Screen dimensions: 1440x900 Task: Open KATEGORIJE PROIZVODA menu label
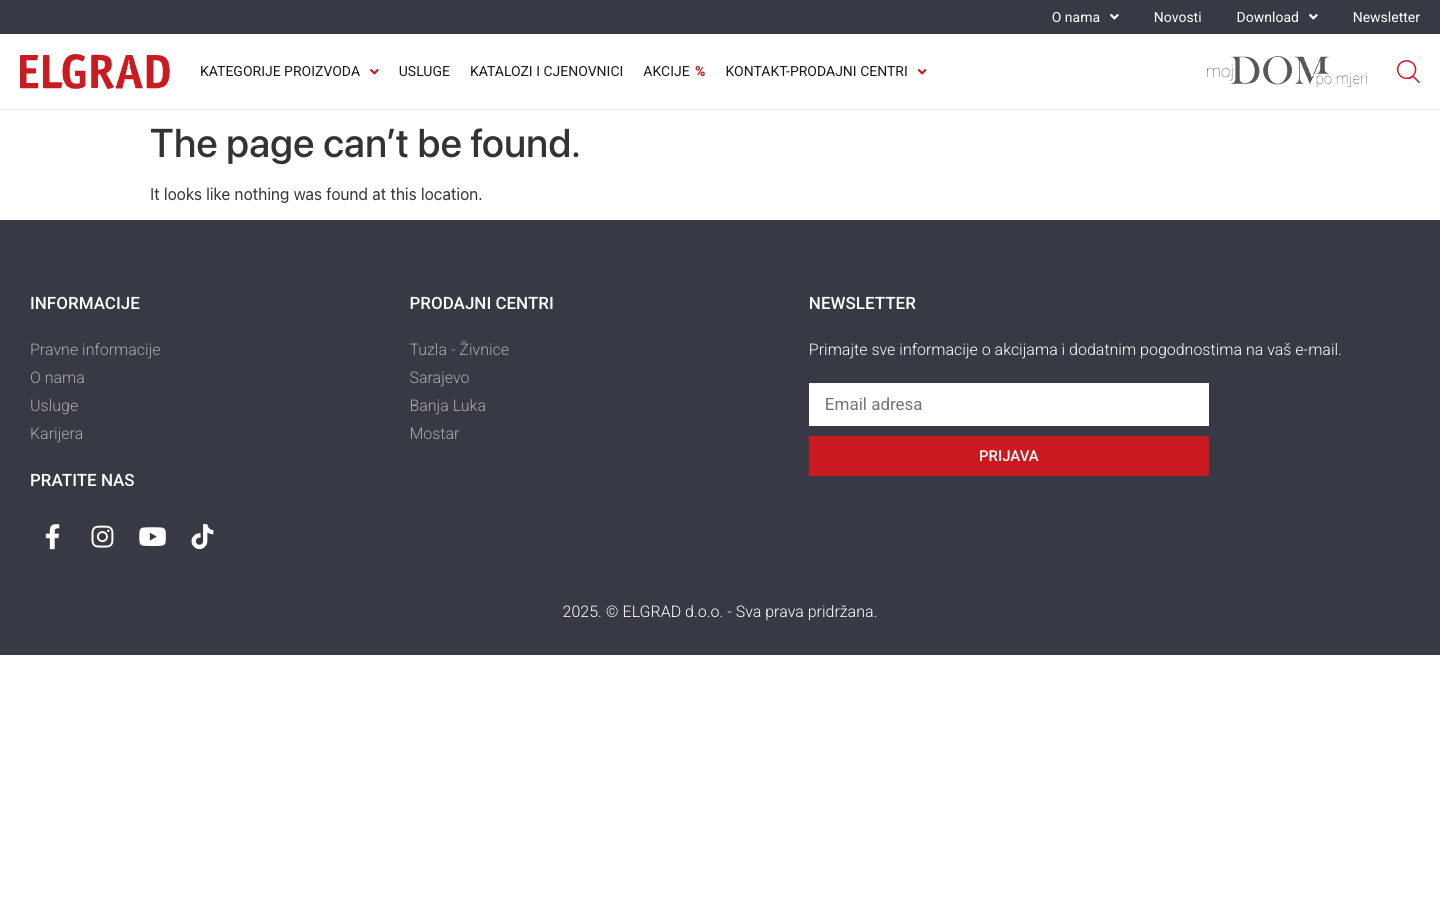tap(280, 71)
